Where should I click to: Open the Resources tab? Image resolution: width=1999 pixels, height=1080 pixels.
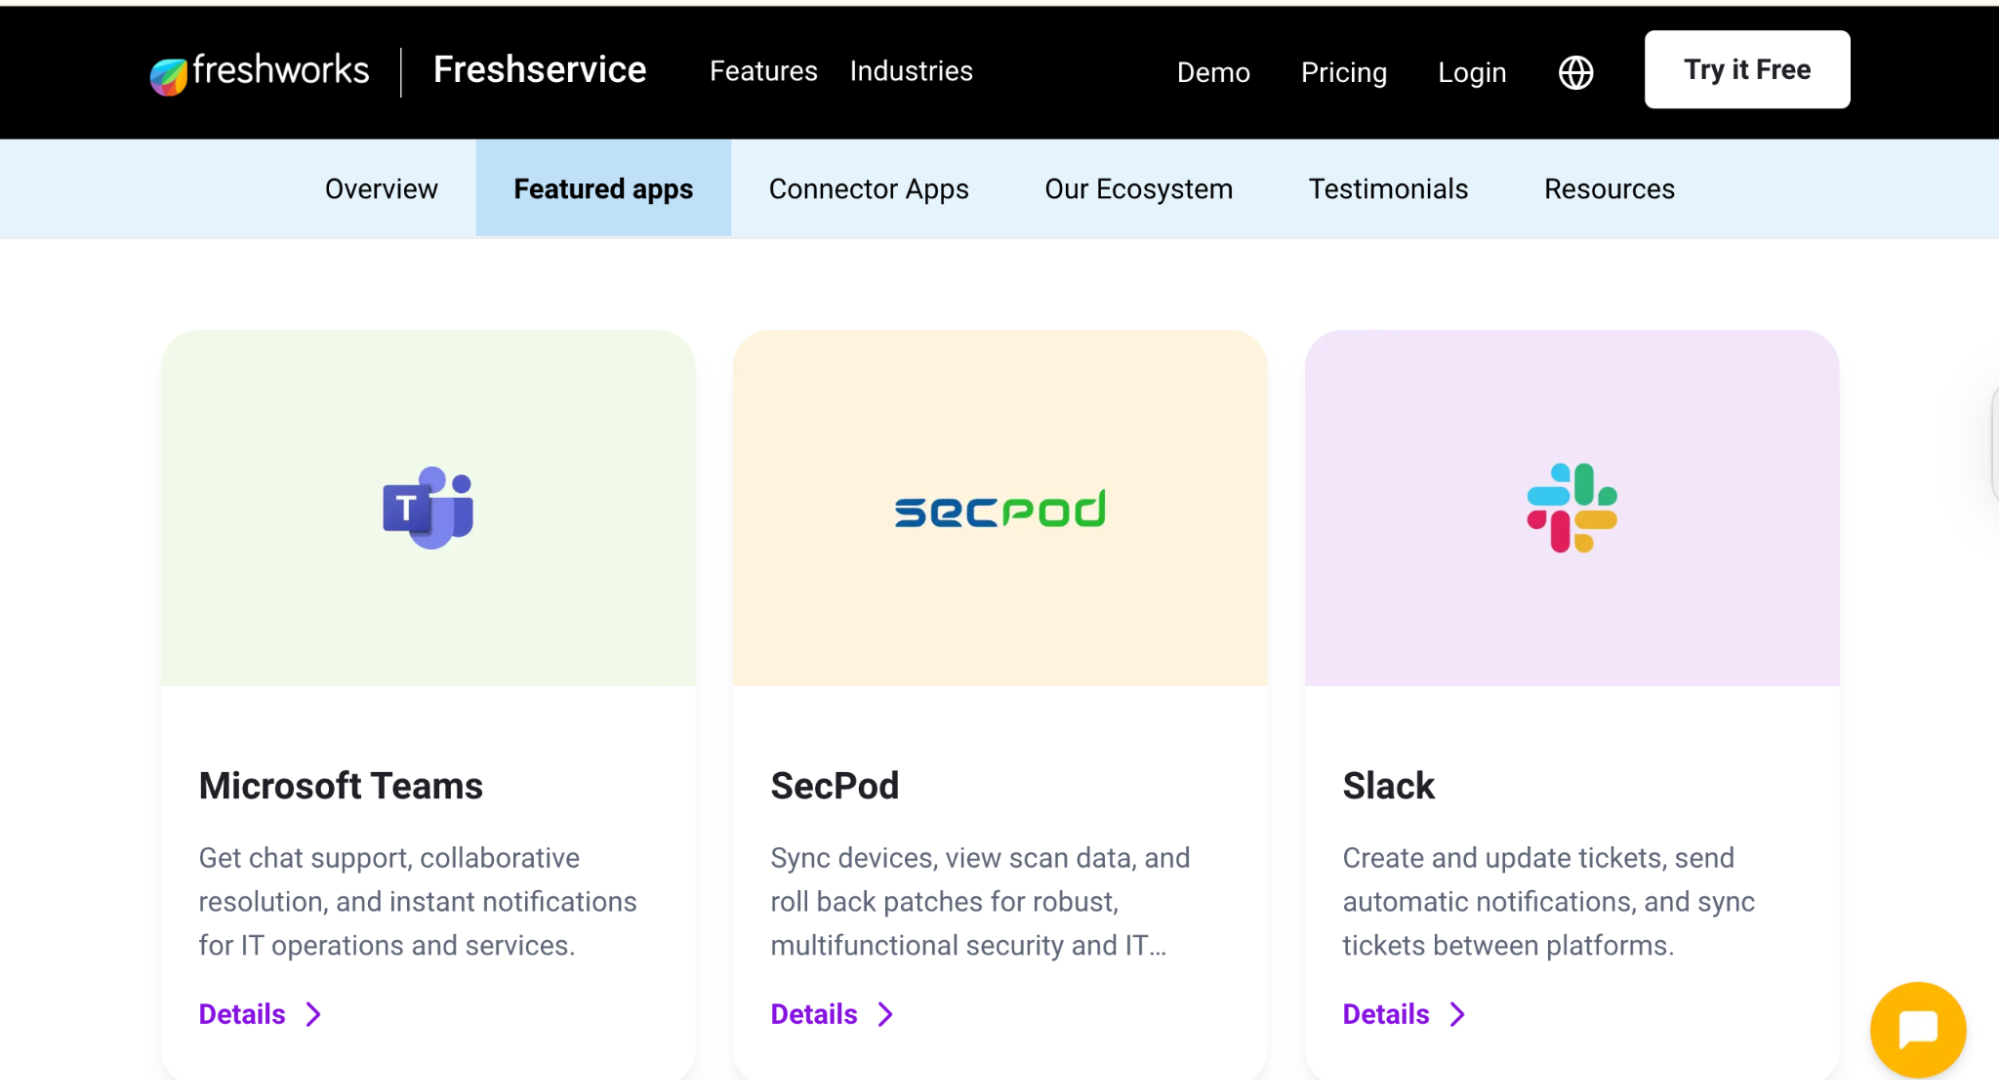(1609, 188)
